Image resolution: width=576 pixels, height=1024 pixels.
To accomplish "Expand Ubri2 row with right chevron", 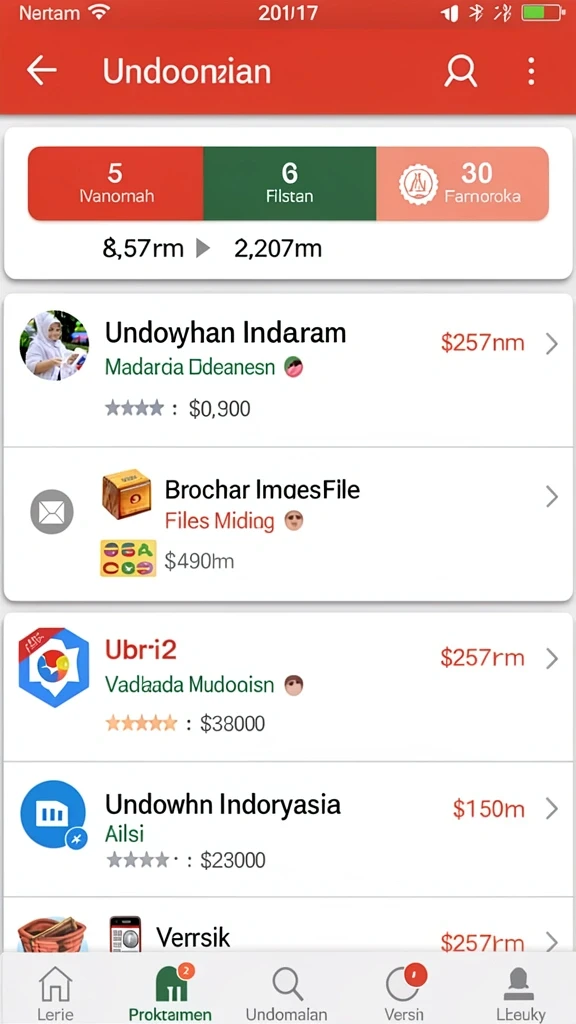I will pyautogui.click(x=552, y=659).
